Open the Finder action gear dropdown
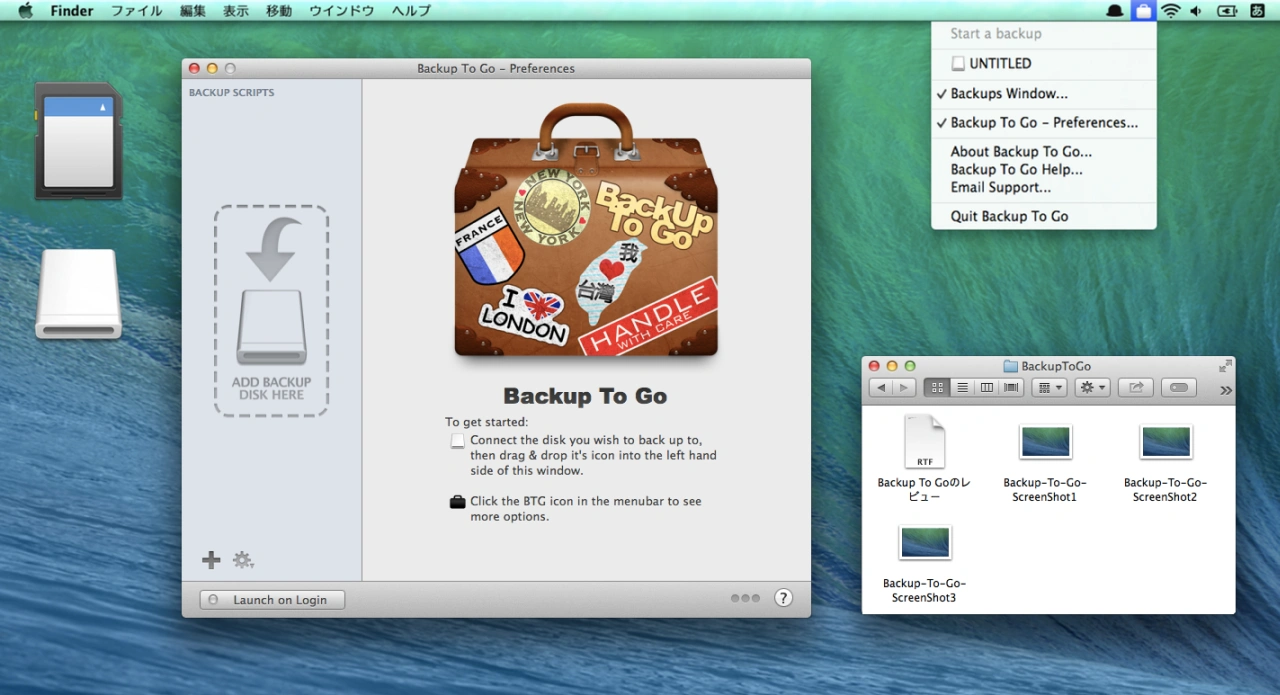1280x695 pixels. click(x=1092, y=388)
